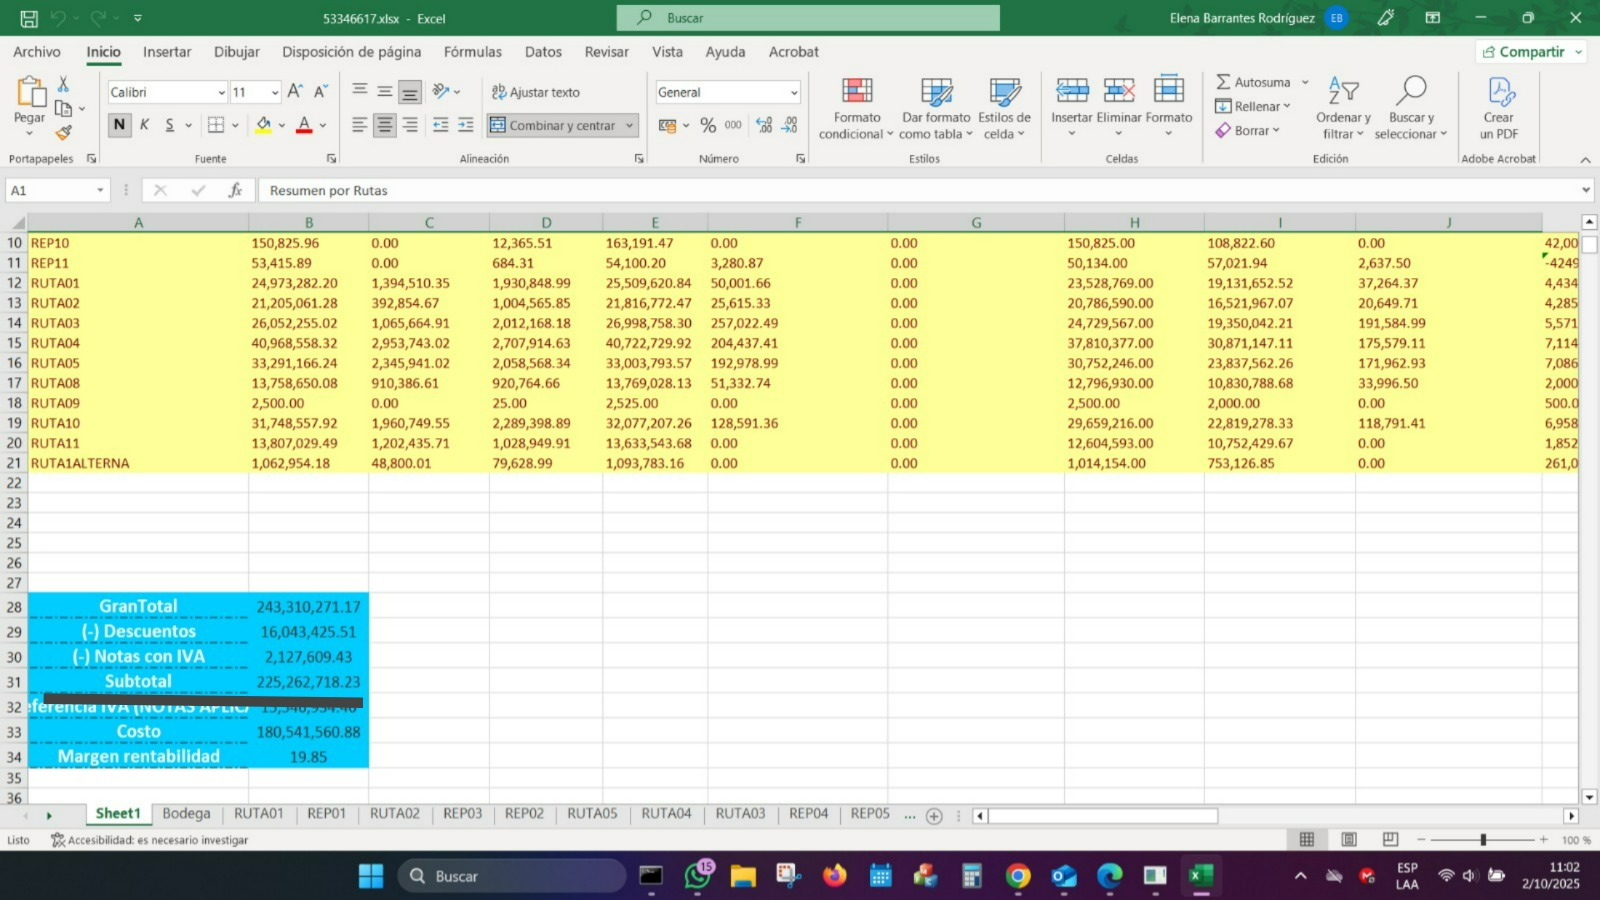The width and height of the screenshot is (1600, 900).
Task: Click the percent style icon
Action: pyautogui.click(x=708, y=125)
